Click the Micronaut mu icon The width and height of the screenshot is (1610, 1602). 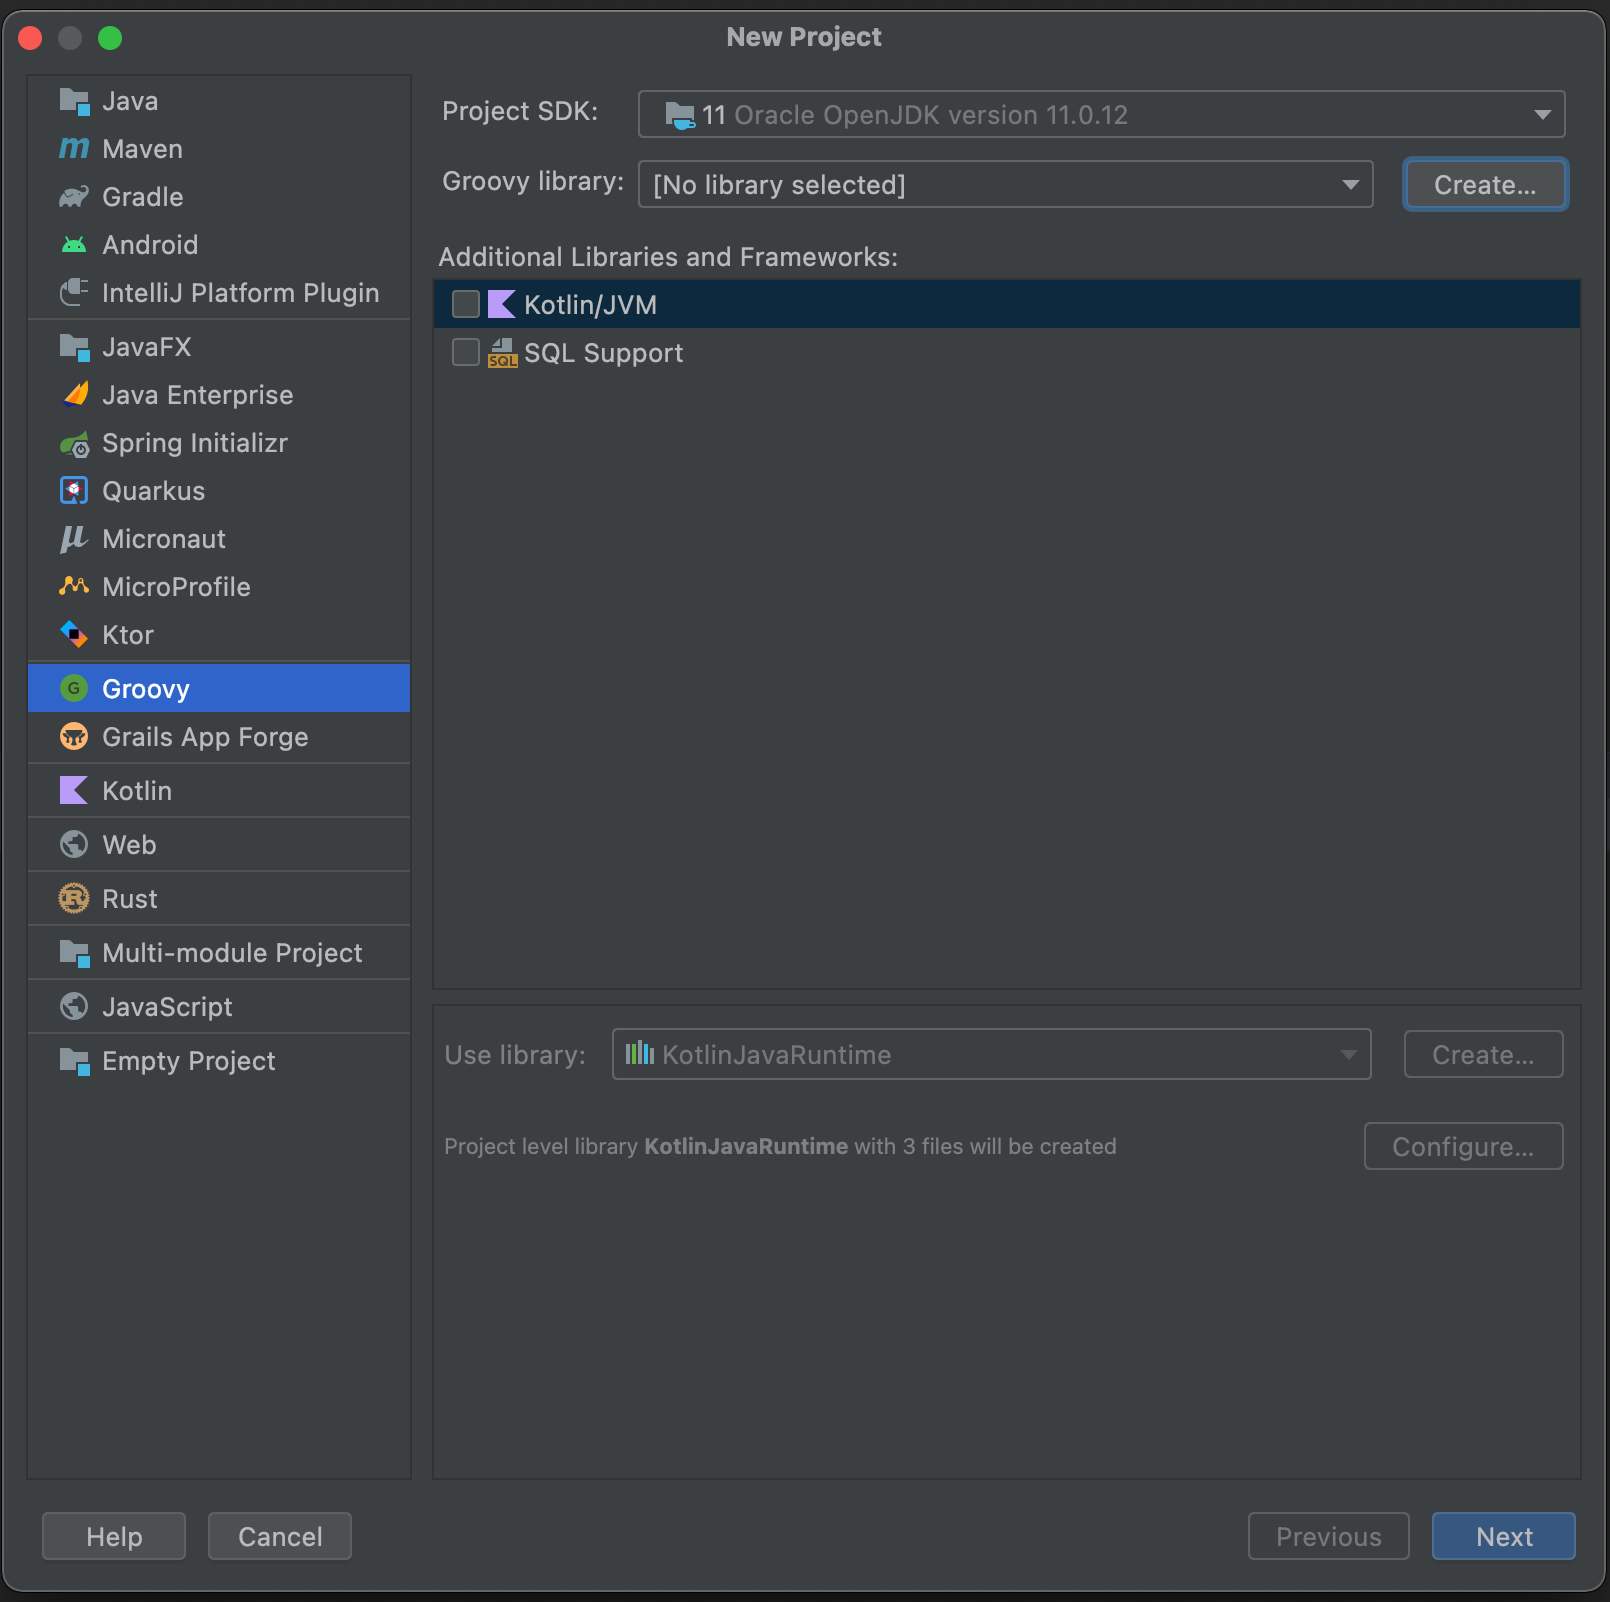coord(74,539)
